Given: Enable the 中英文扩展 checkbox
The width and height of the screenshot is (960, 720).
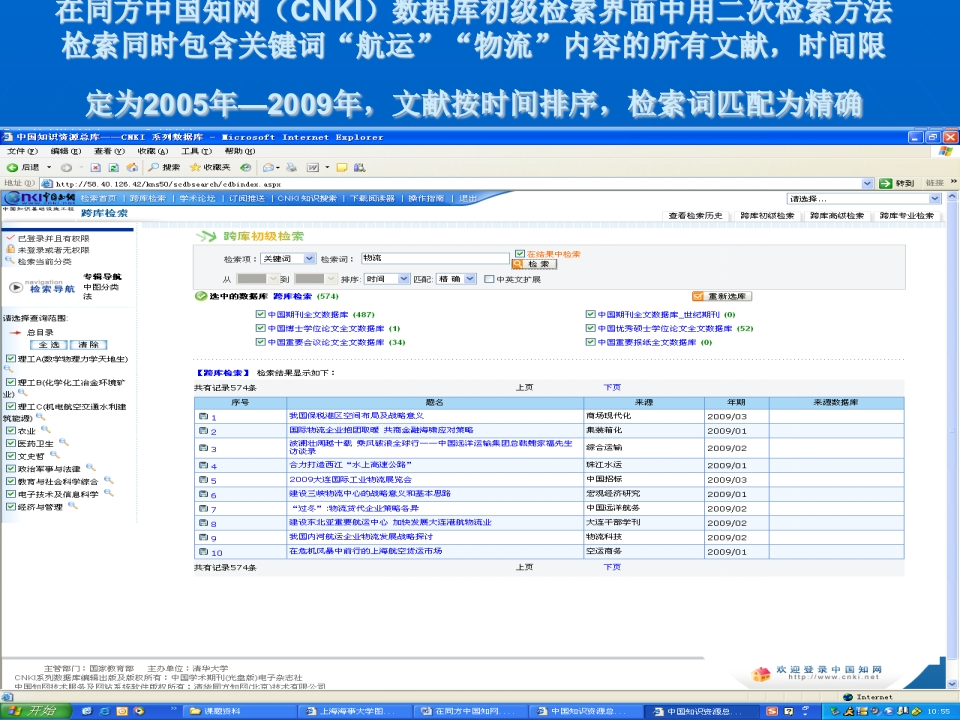Looking at the screenshot, I should coord(489,279).
